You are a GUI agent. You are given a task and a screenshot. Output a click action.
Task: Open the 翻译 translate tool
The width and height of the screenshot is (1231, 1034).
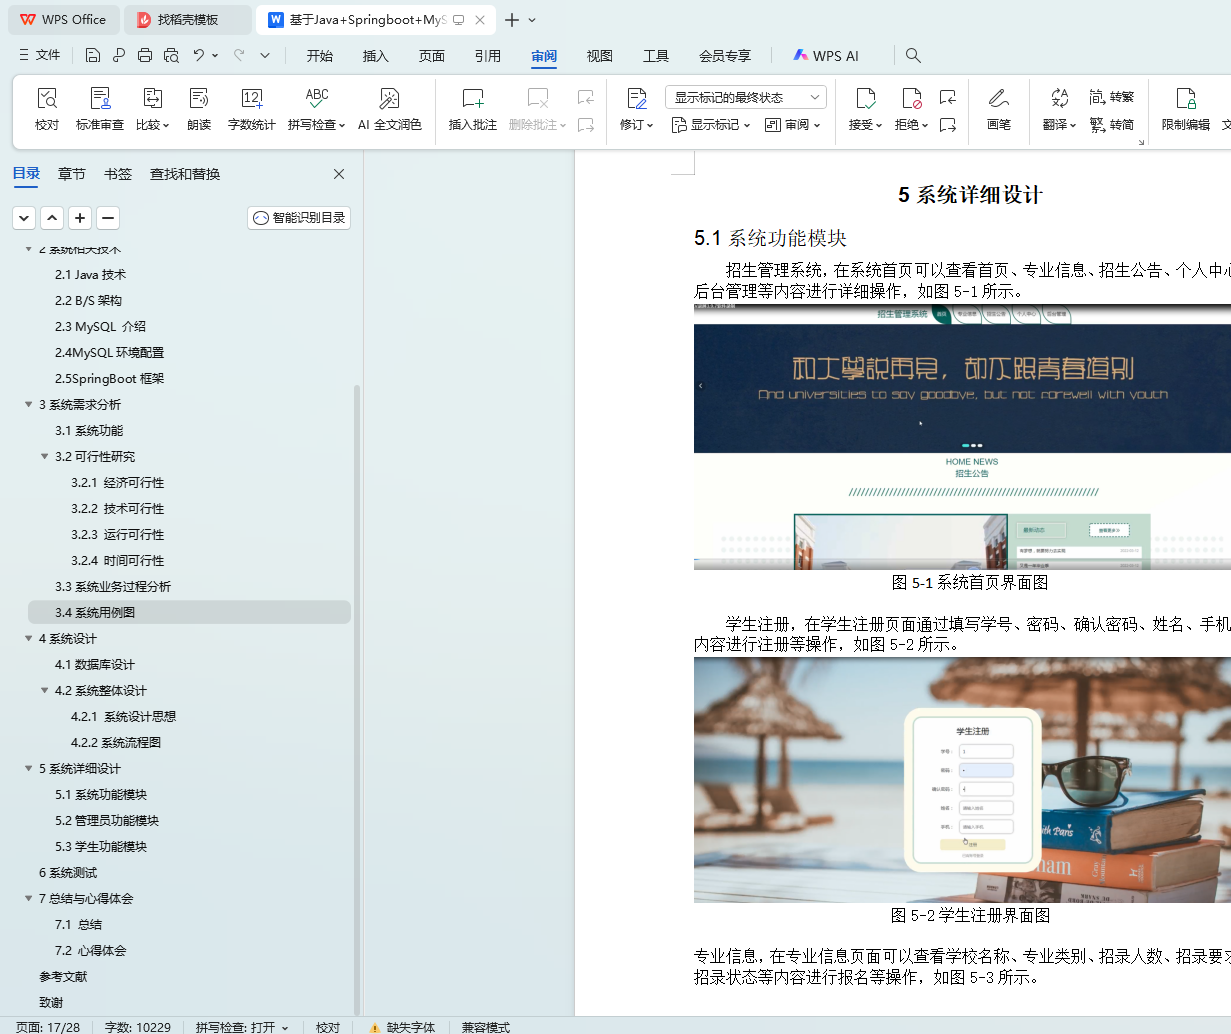click(1059, 109)
